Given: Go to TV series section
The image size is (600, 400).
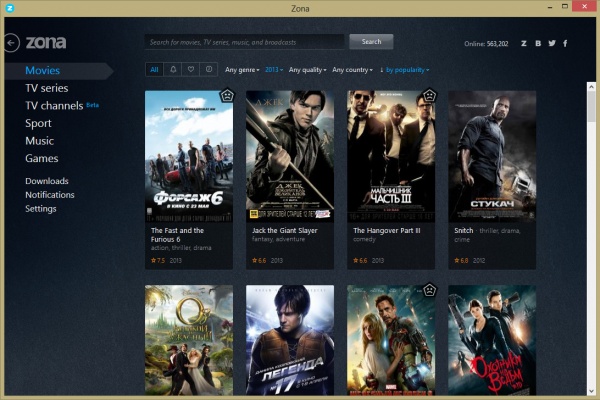Looking at the screenshot, I should (47, 88).
